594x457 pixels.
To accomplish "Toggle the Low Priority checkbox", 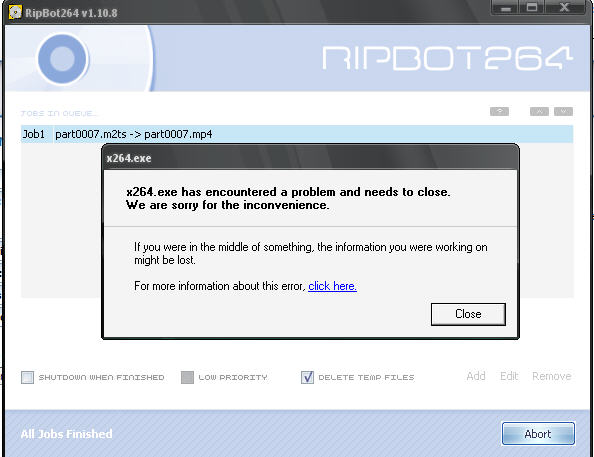I will coord(187,377).
